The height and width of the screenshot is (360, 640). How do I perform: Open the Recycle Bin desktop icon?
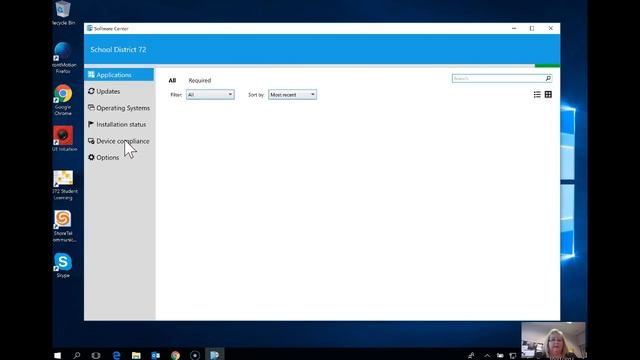(x=63, y=13)
